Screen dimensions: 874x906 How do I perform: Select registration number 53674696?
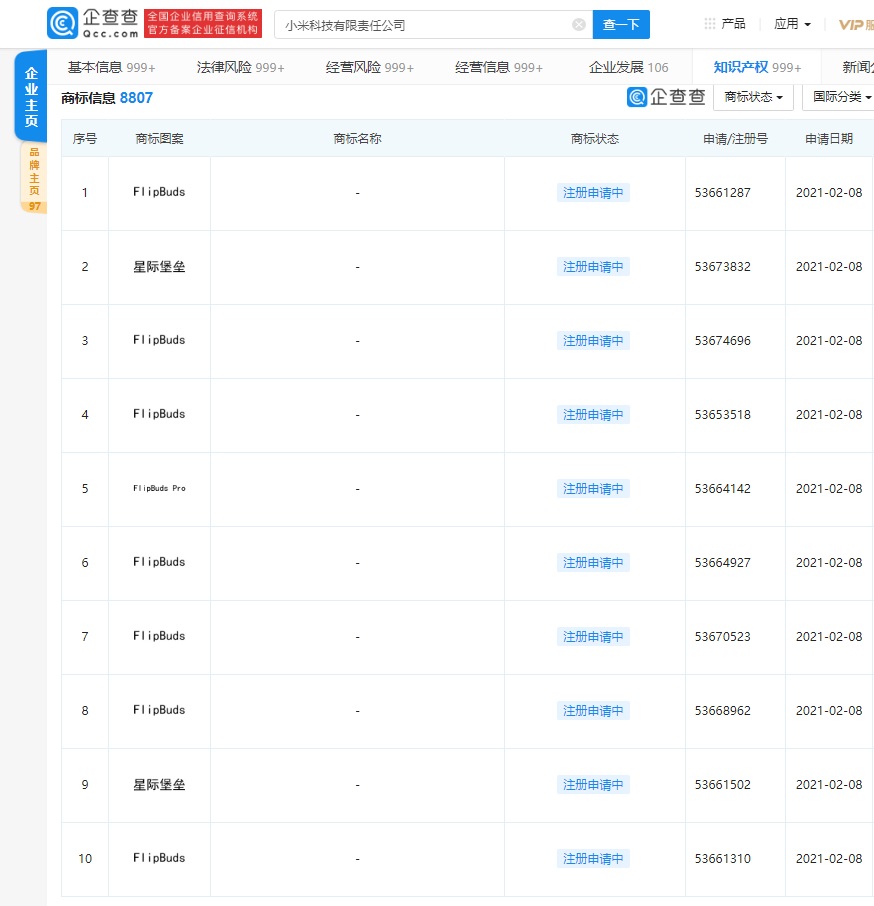click(x=723, y=341)
